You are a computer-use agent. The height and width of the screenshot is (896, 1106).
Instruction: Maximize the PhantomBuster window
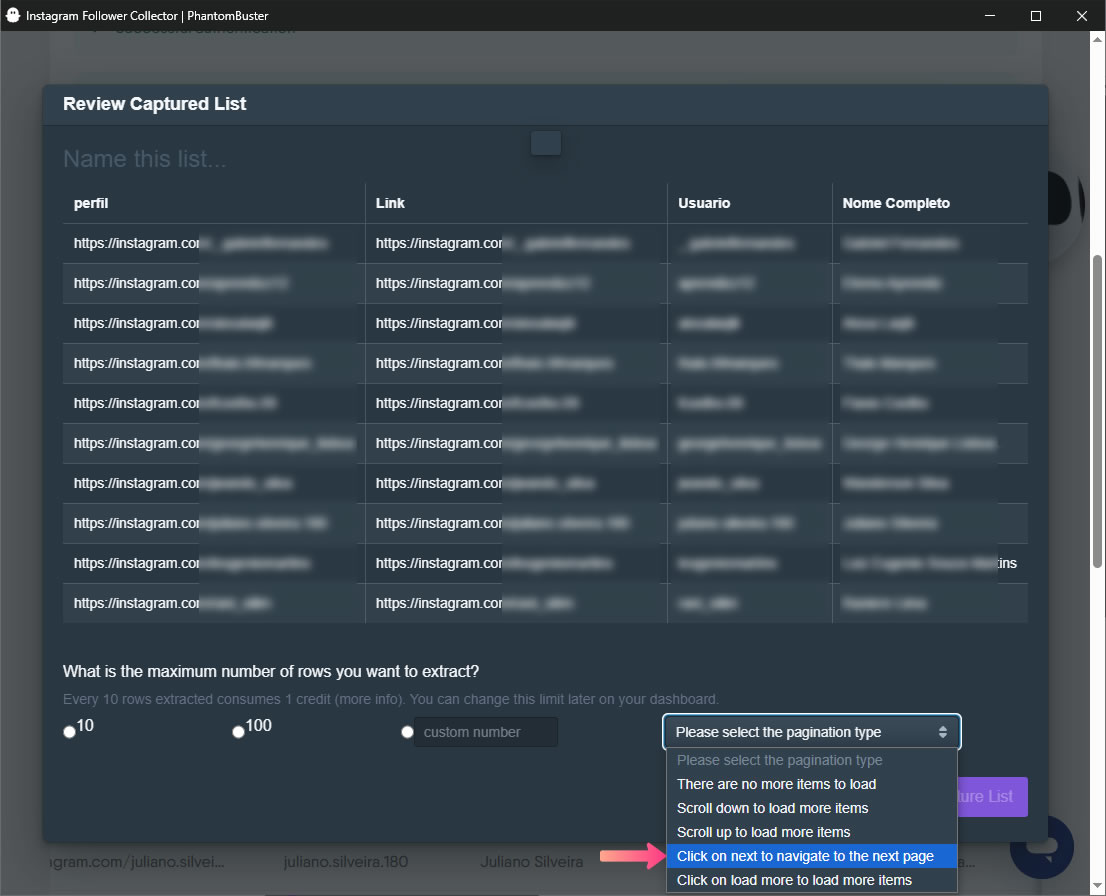point(1035,16)
